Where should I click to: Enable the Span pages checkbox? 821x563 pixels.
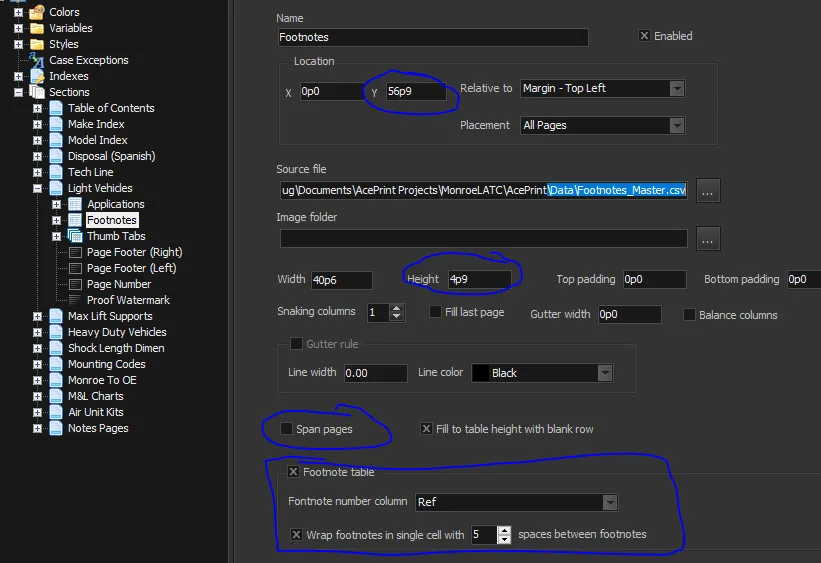[x=287, y=429]
